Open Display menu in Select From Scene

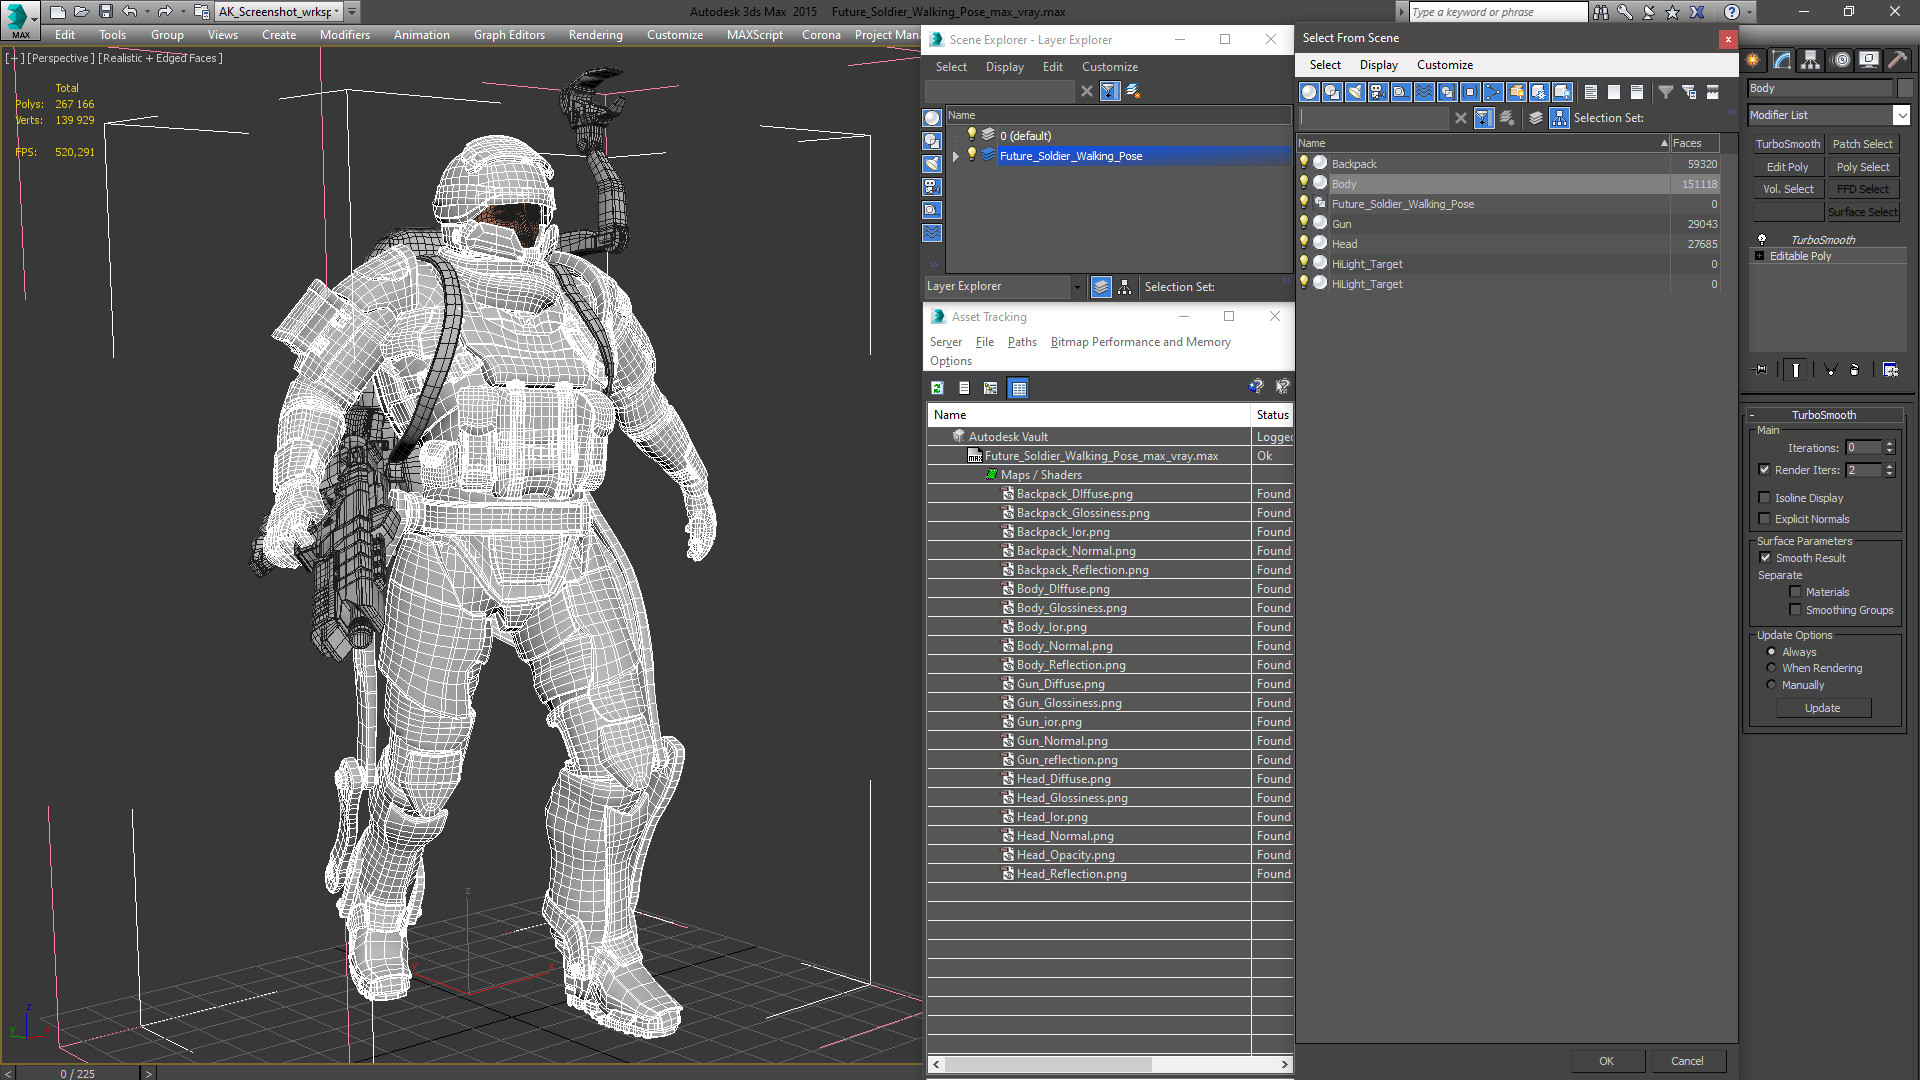[x=1378, y=65]
